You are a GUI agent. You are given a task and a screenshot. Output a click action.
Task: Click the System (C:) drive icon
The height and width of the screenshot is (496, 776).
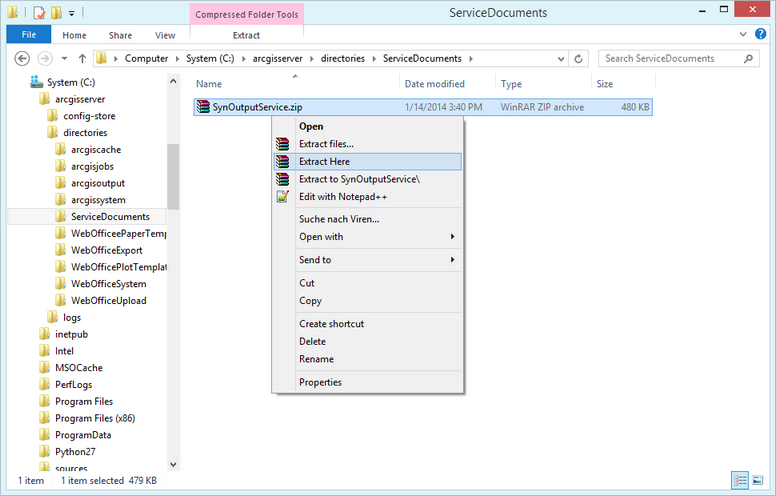coord(36,82)
